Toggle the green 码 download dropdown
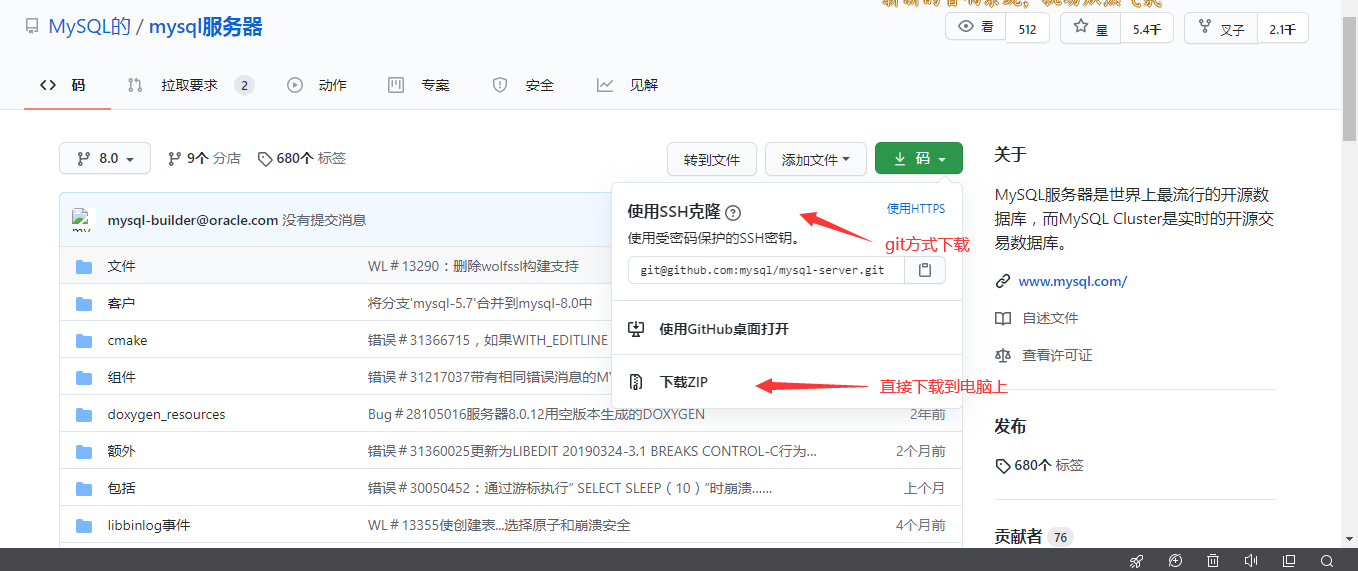1358x571 pixels. (919, 158)
